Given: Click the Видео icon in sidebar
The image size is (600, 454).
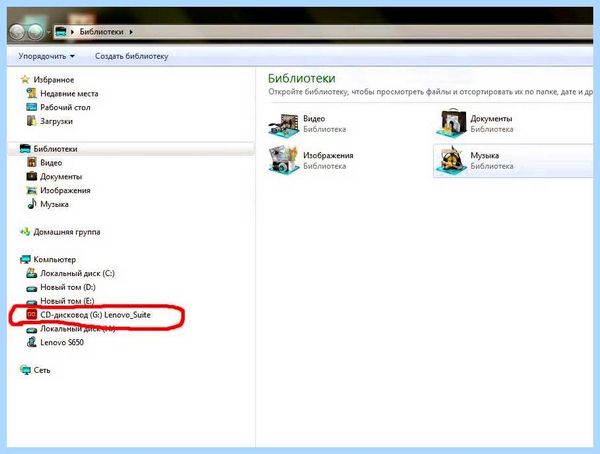Looking at the screenshot, I should [x=31, y=162].
